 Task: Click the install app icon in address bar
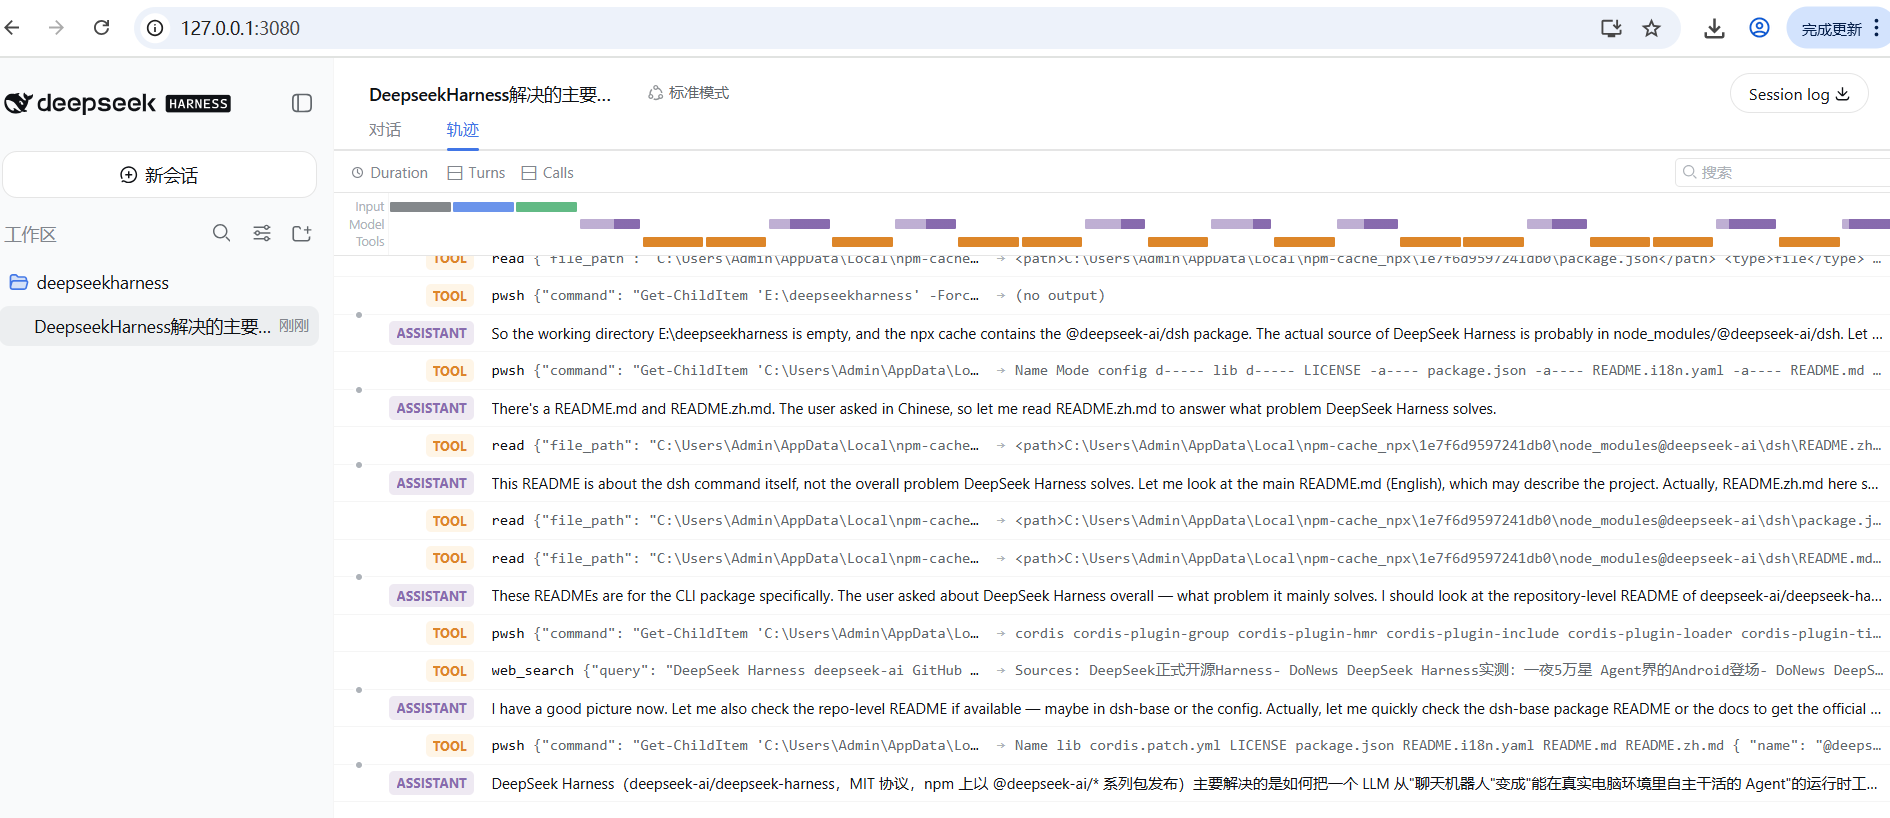(x=1611, y=28)
